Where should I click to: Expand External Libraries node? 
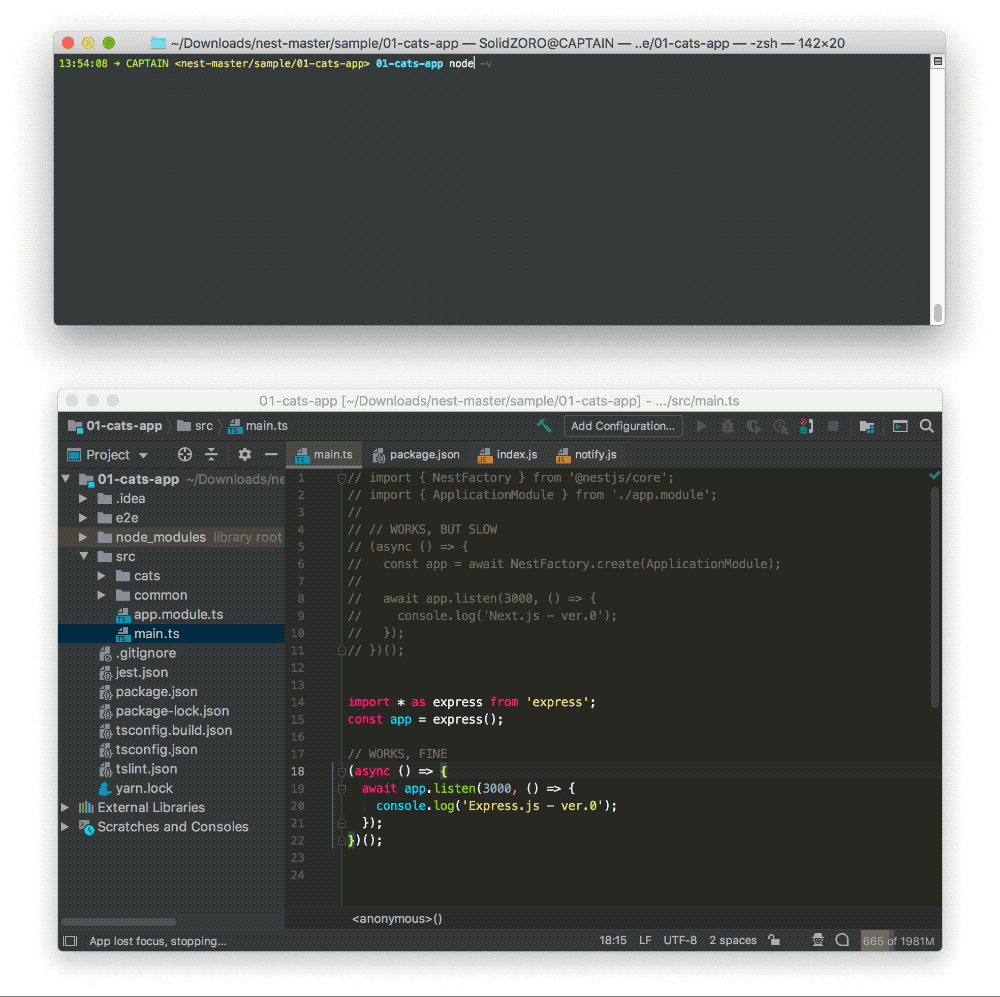tap(65, 807)
